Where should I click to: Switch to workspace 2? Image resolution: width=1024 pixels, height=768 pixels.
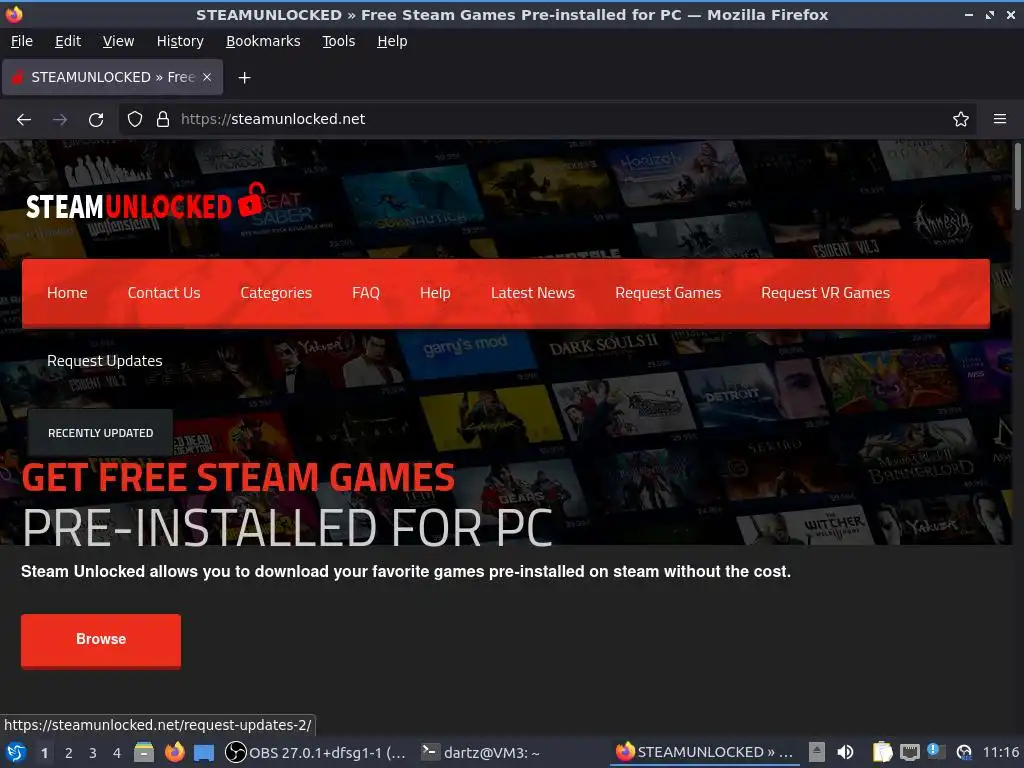pos(69,753)
